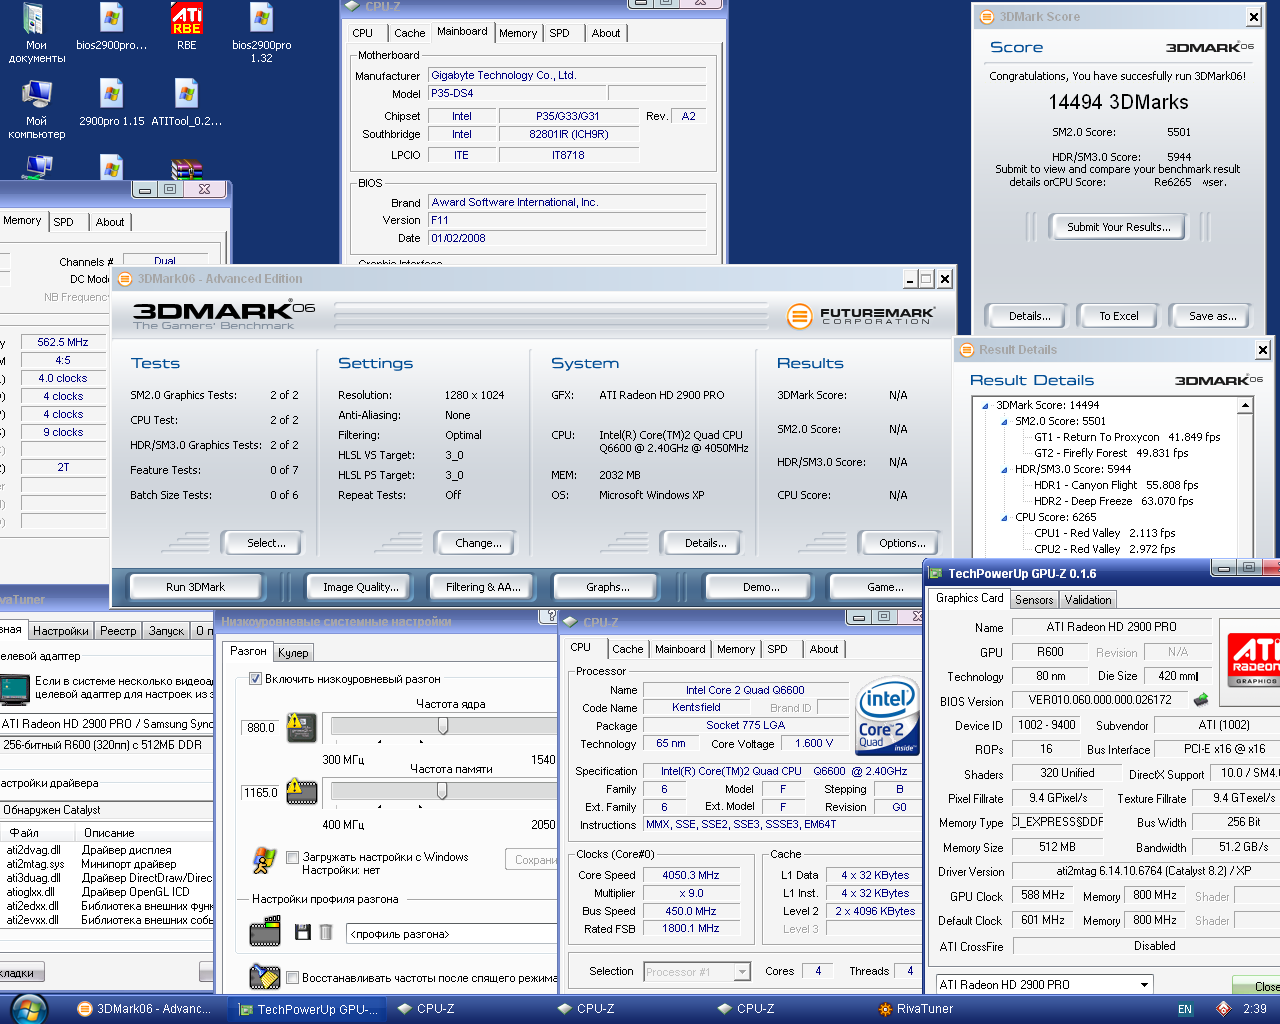
Task: Enable 'Загружать настройки с Windows' checkbox
Action: click(x=293, y=857)
